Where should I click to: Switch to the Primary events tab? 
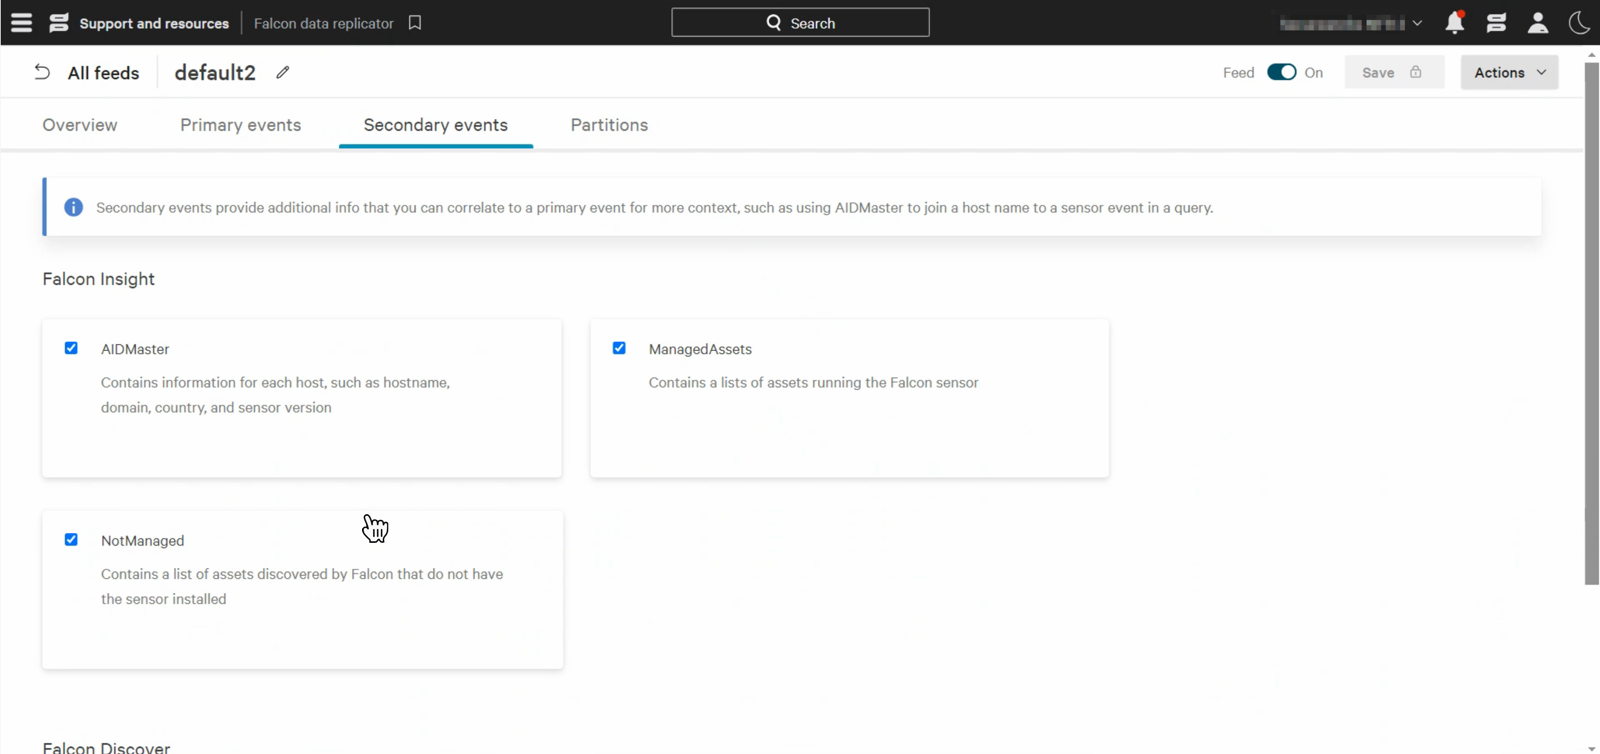(240, 125)
